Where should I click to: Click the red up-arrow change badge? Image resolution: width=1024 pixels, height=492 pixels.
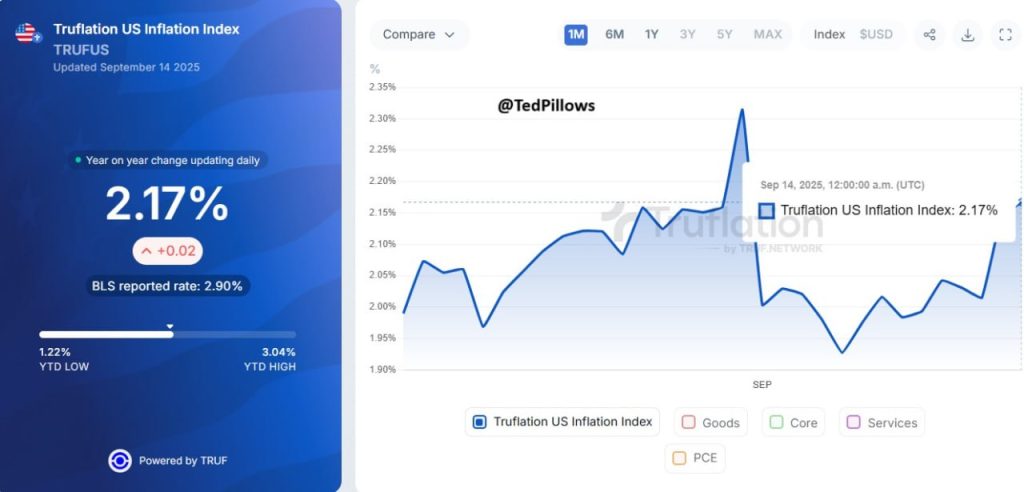pos(168,251)
